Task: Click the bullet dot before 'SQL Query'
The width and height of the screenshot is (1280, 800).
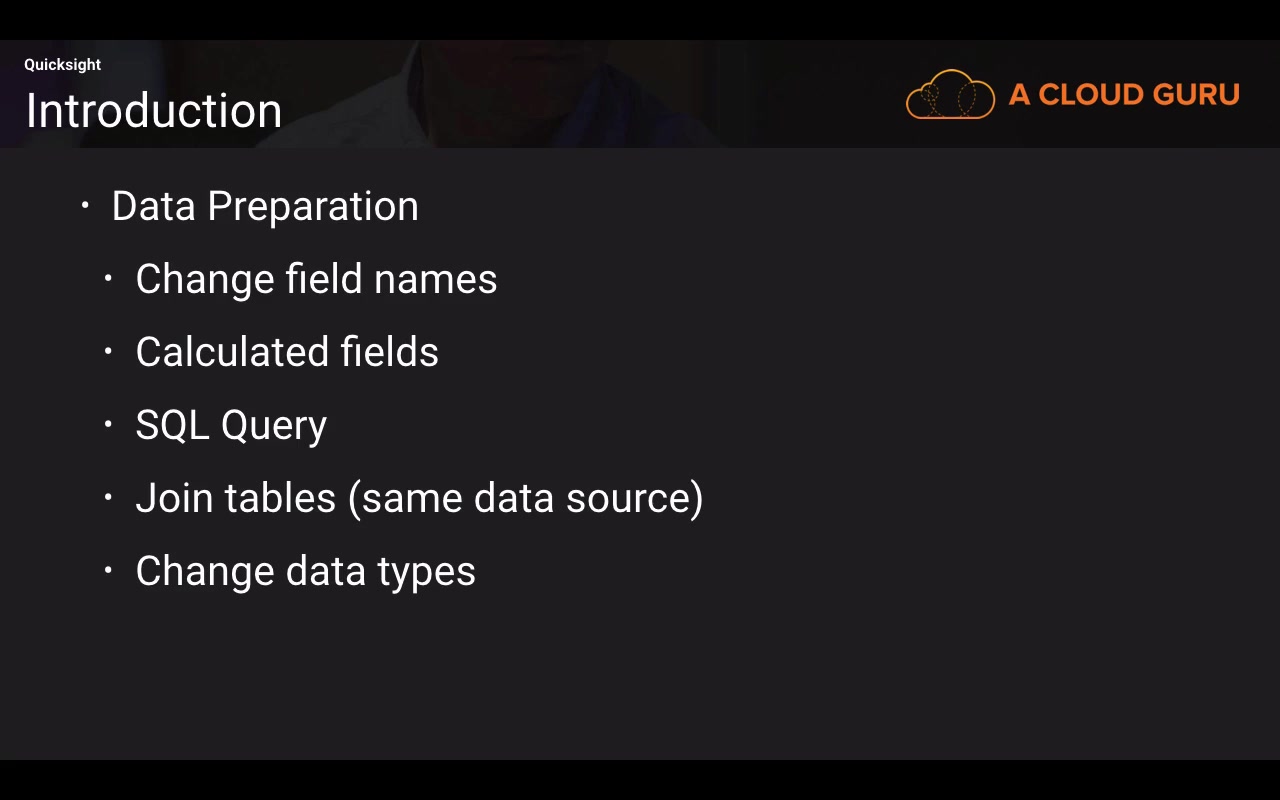Action: pyautogui.click(x=109, y=425)
